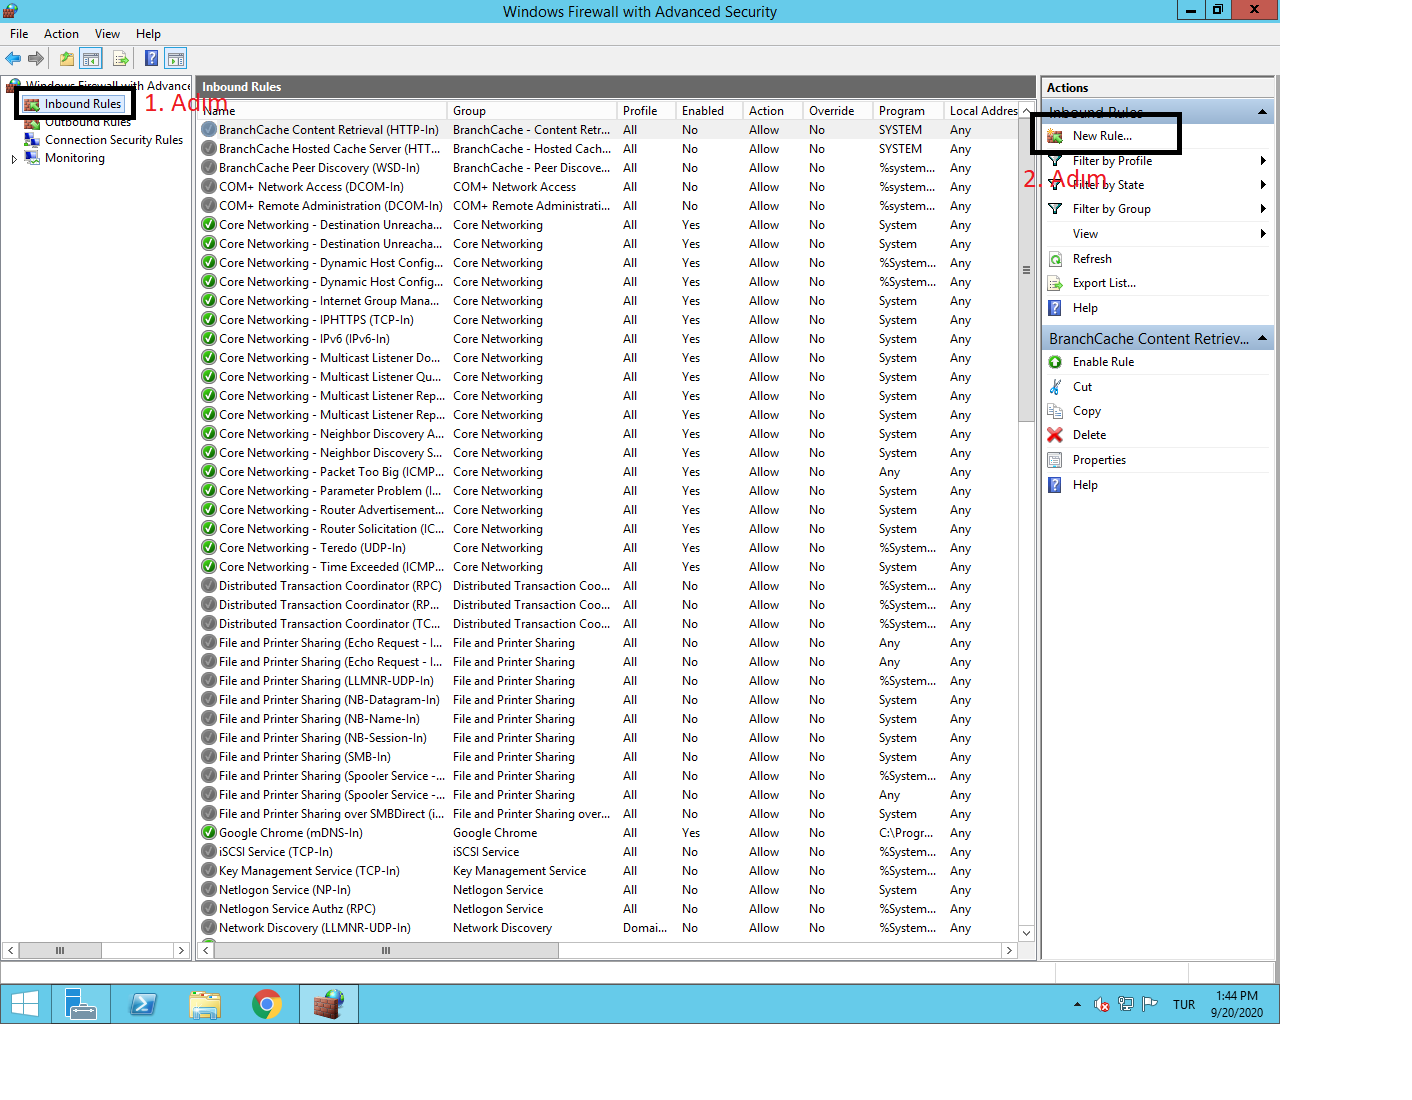Sort by the Override column header
Viewport: 1412px width, 1100px height.
[x=838, y=111]
